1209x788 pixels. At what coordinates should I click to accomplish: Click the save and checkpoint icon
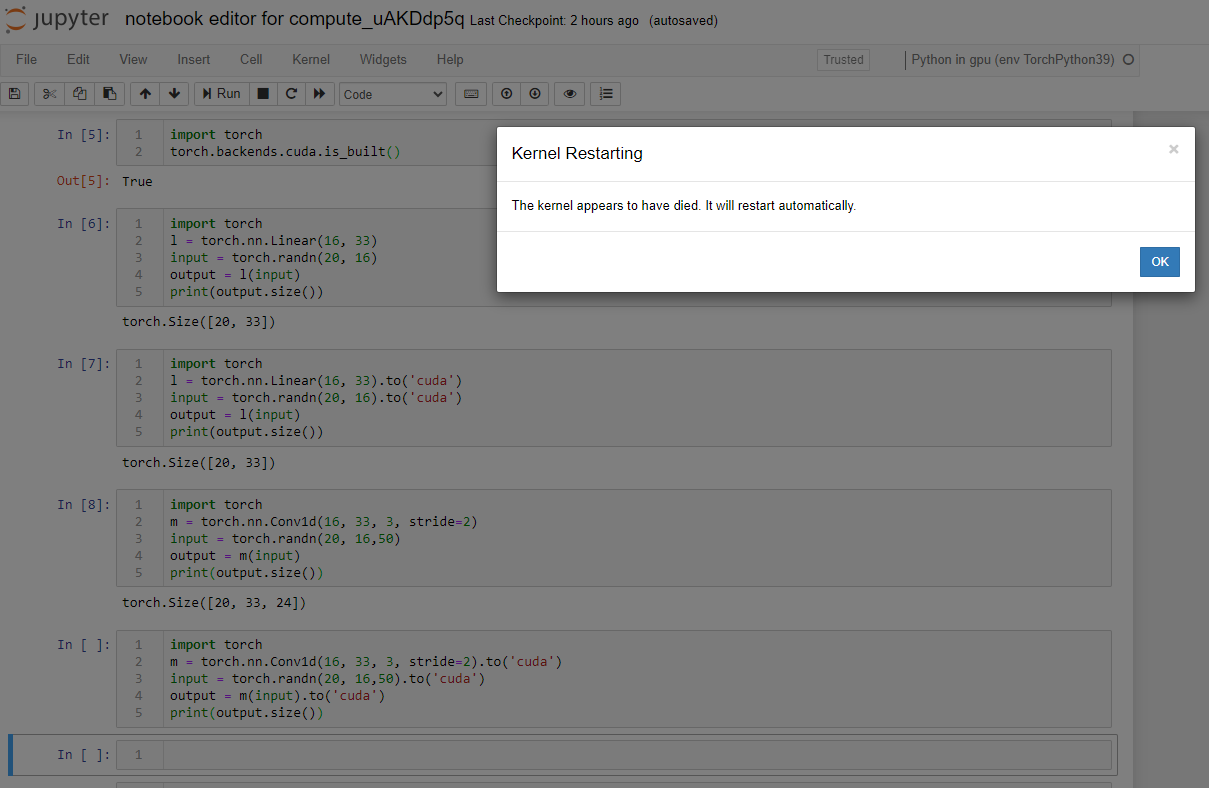pos(14,94)
